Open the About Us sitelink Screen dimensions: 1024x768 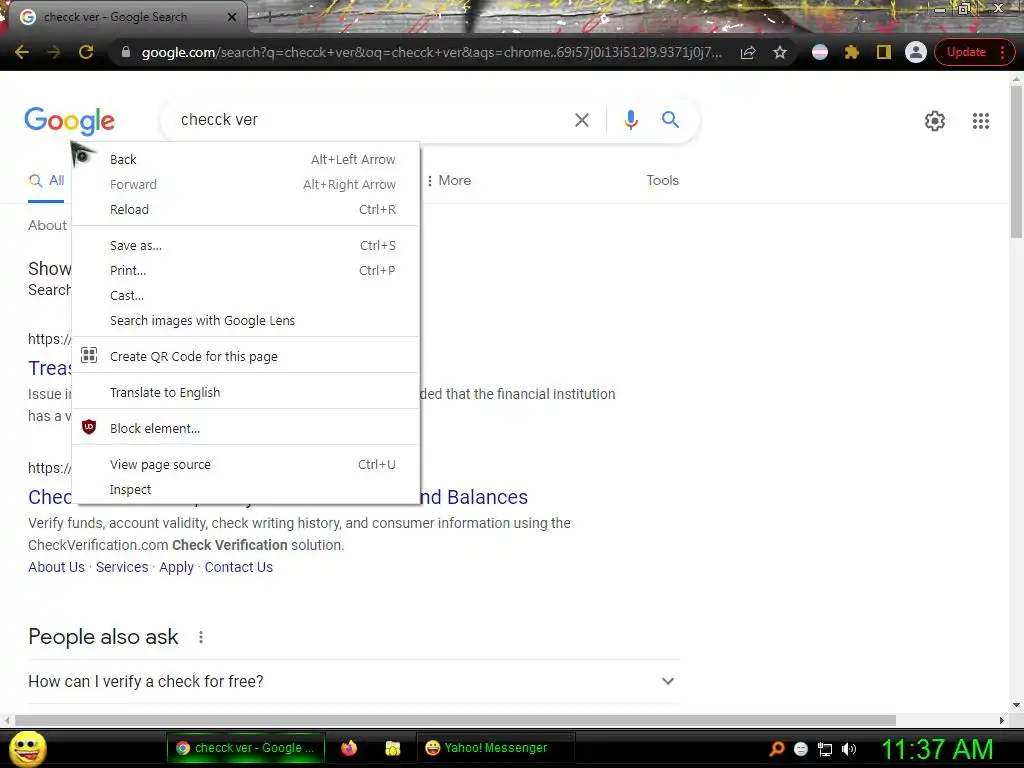pos(56,567)
